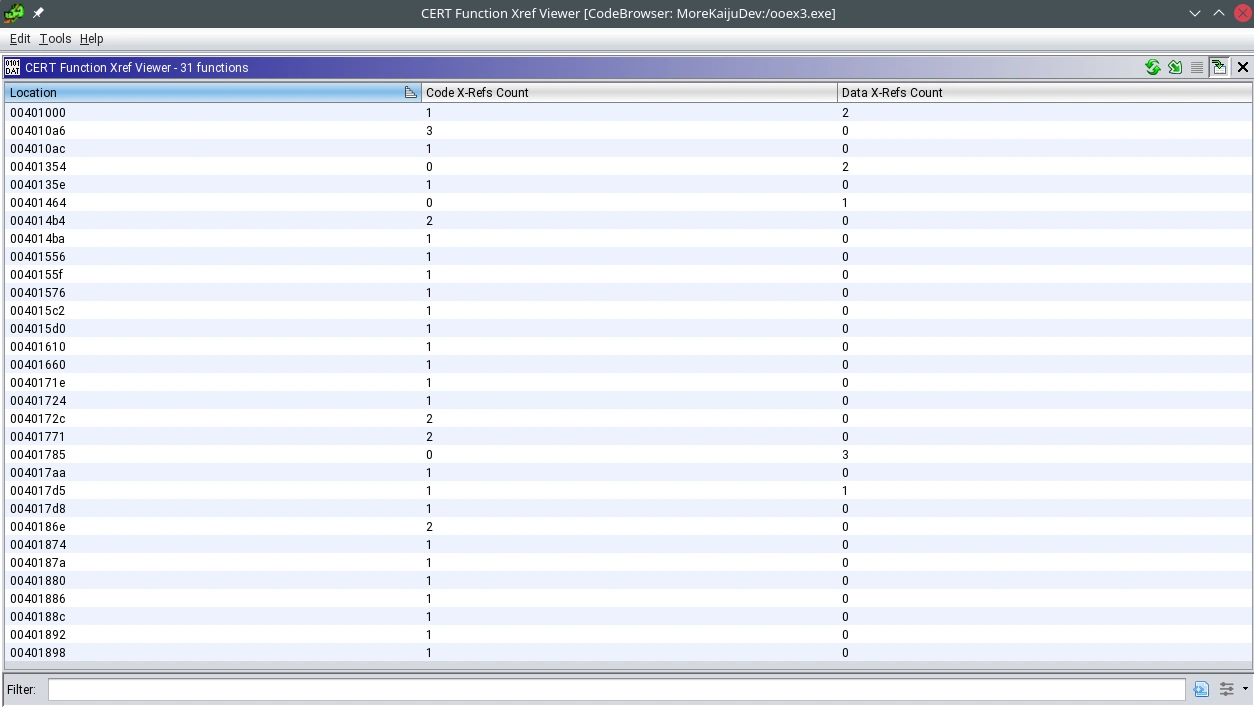Select location 00401898 row
This screenshot has width=1254, height=707.
[627, 653]
